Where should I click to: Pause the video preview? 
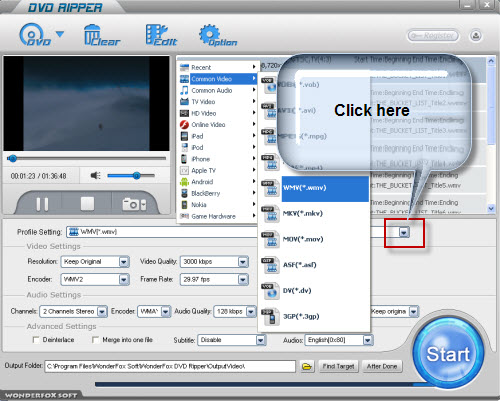42,204
